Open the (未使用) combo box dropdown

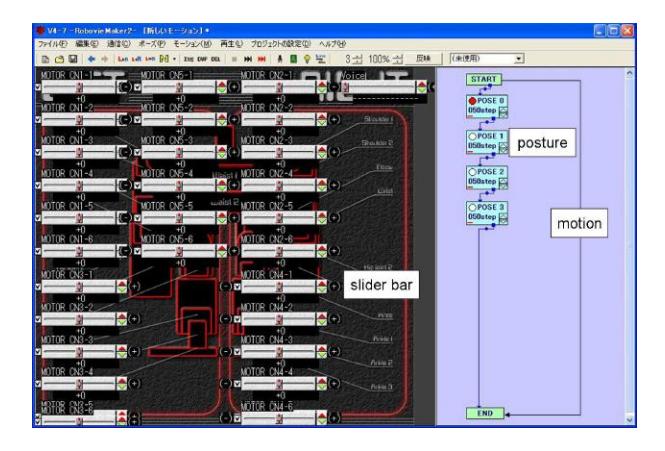[x=519, y=59]
